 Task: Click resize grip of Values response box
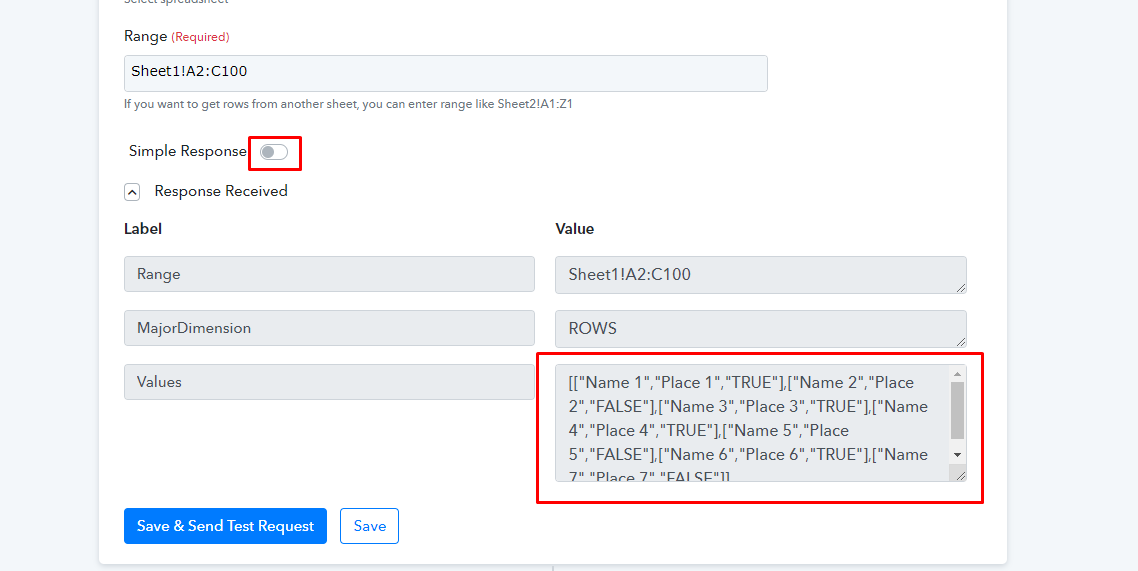point(960,475)
